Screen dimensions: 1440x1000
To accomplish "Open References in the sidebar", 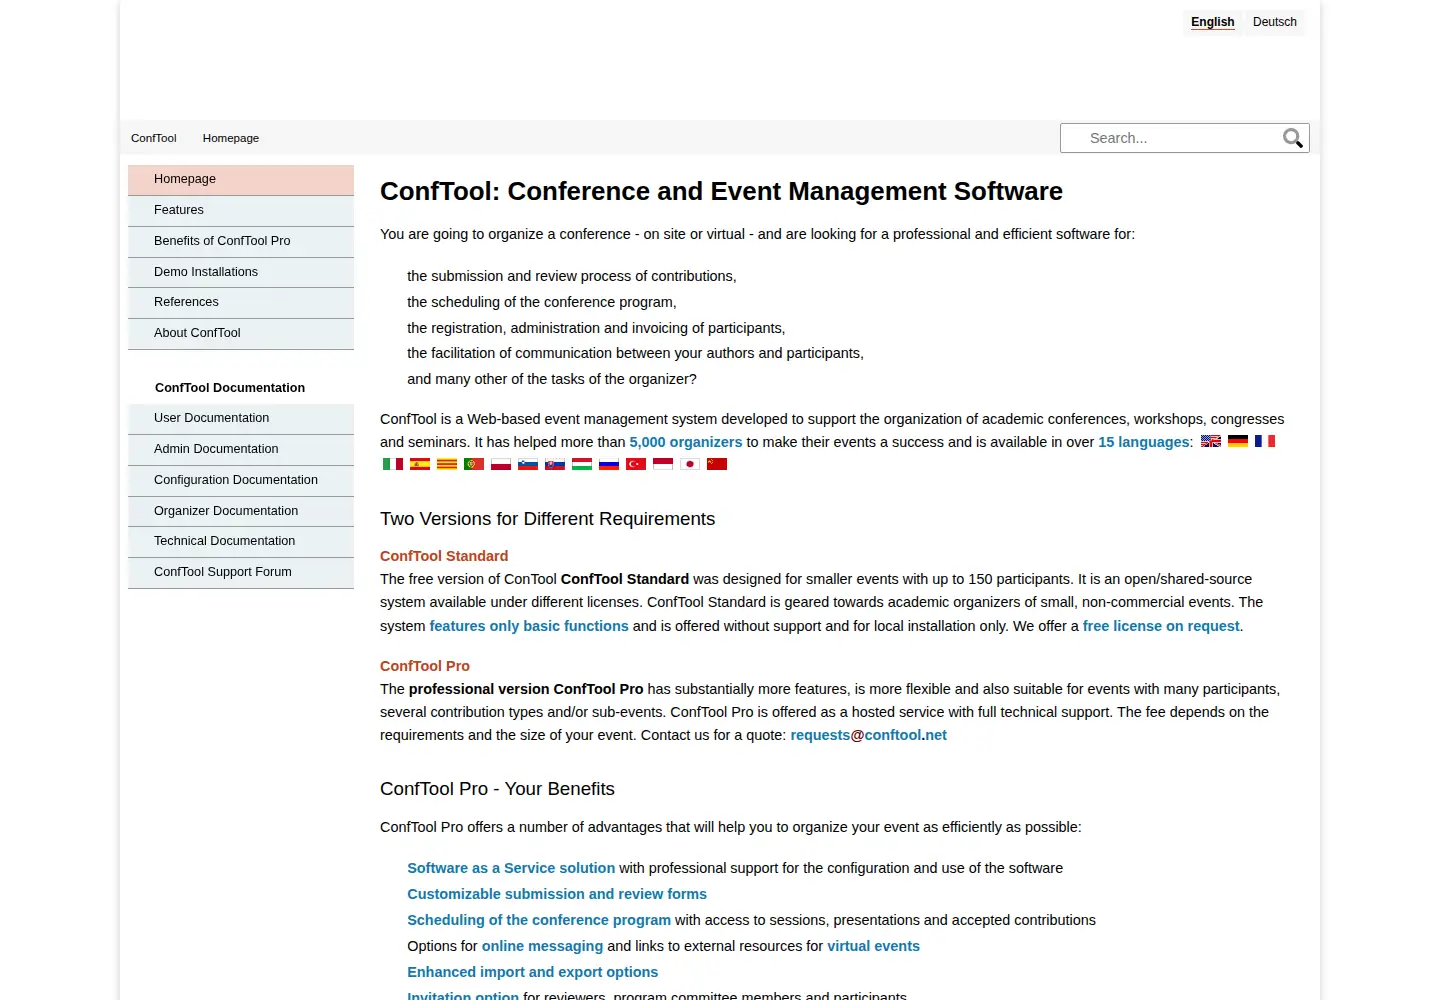I will point(241,302).
